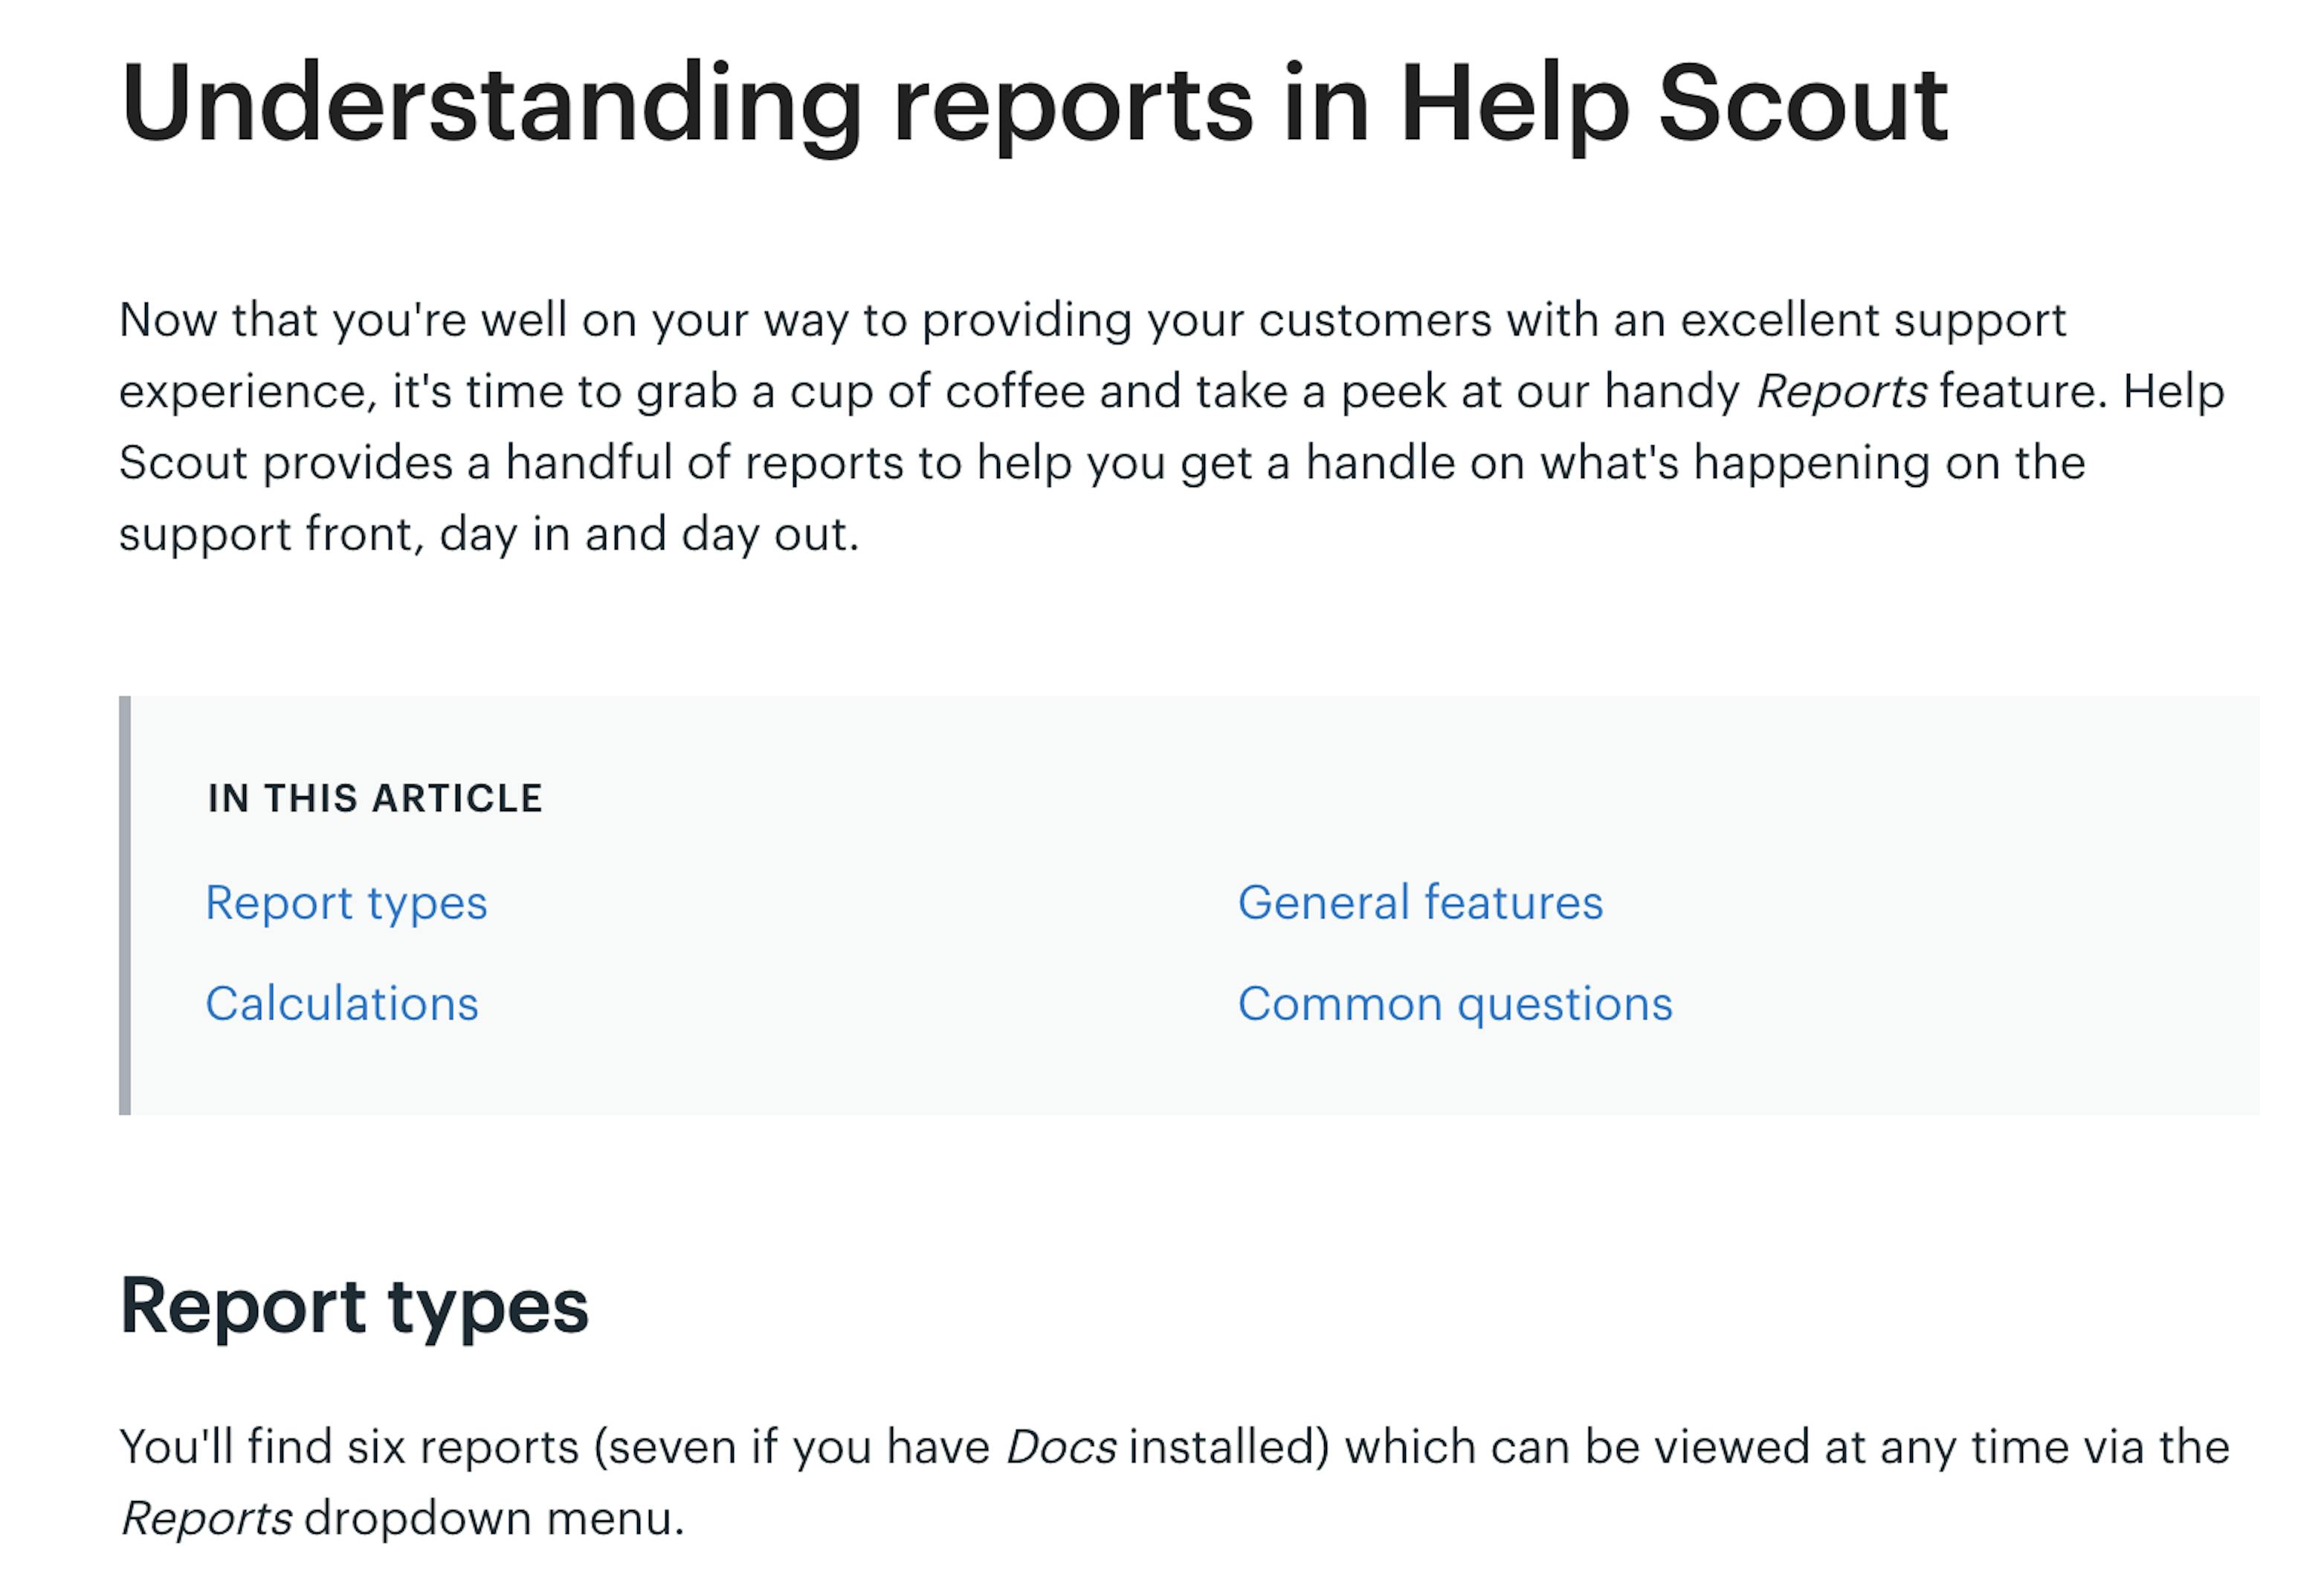Click the italic "Docs" word
Screen dimensions: 2324x1594
click(1061, 1447)
